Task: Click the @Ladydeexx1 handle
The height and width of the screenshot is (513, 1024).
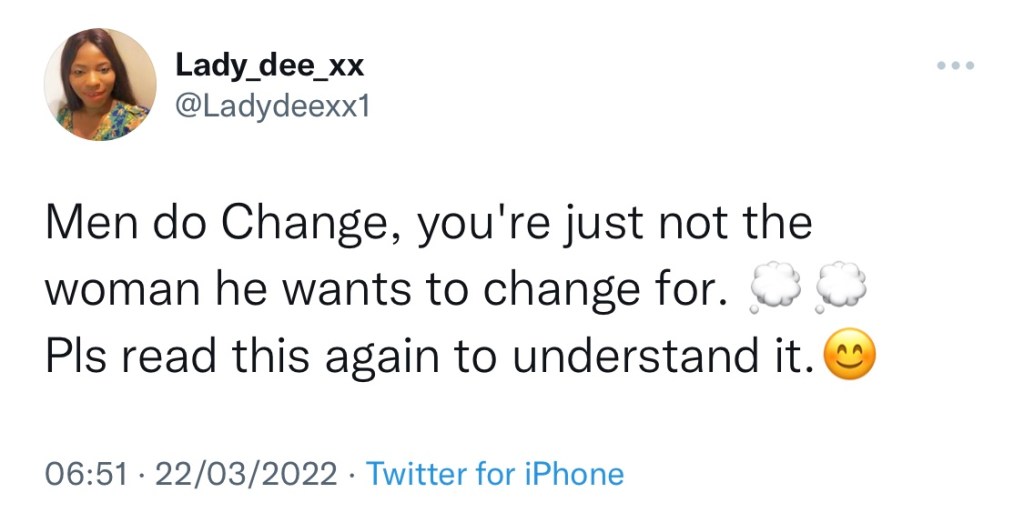Action: click(x=272, y=105)
